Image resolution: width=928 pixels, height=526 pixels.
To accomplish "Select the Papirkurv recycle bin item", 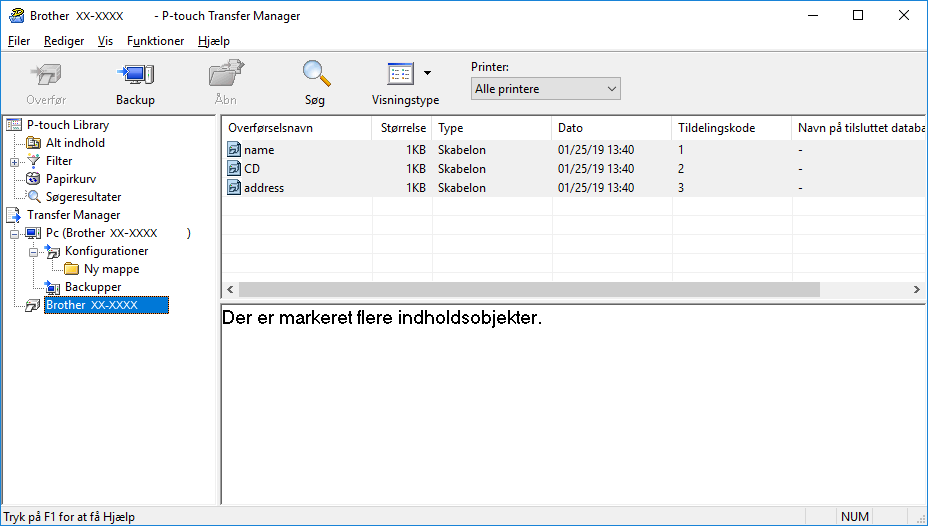I will [x=70, y=179].
